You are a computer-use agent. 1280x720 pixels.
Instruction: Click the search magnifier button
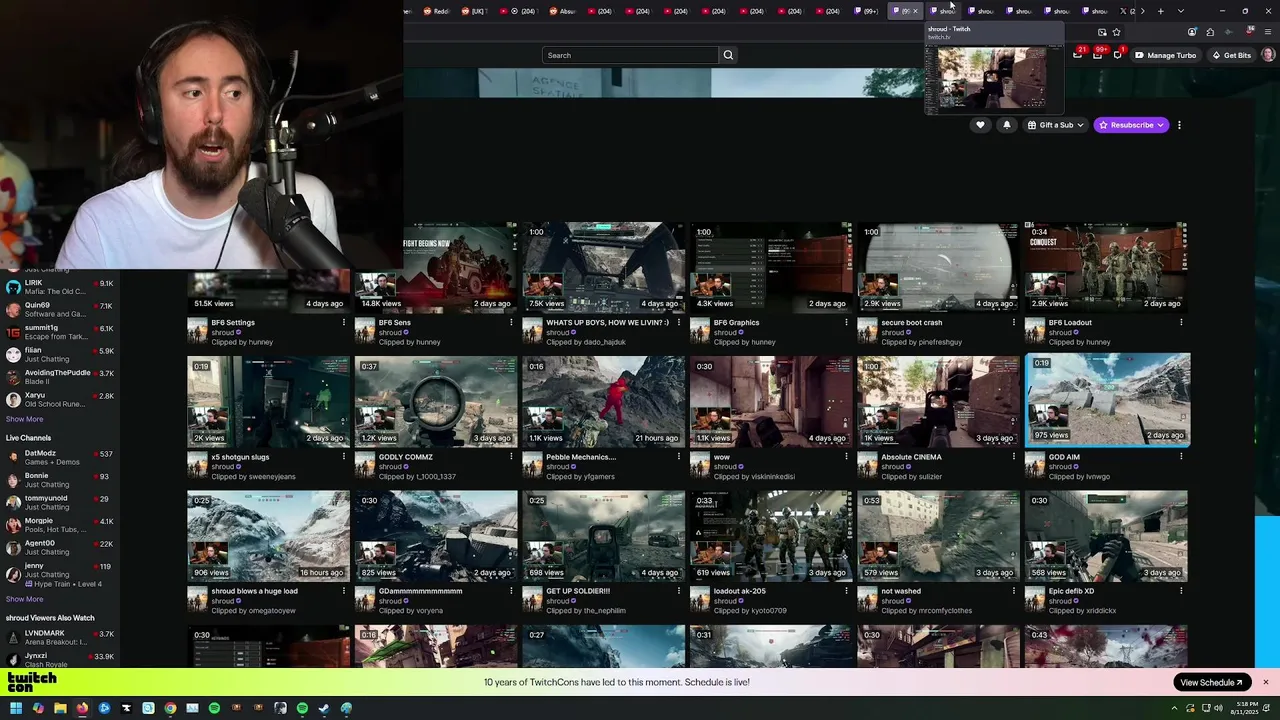tap(728, 55)
